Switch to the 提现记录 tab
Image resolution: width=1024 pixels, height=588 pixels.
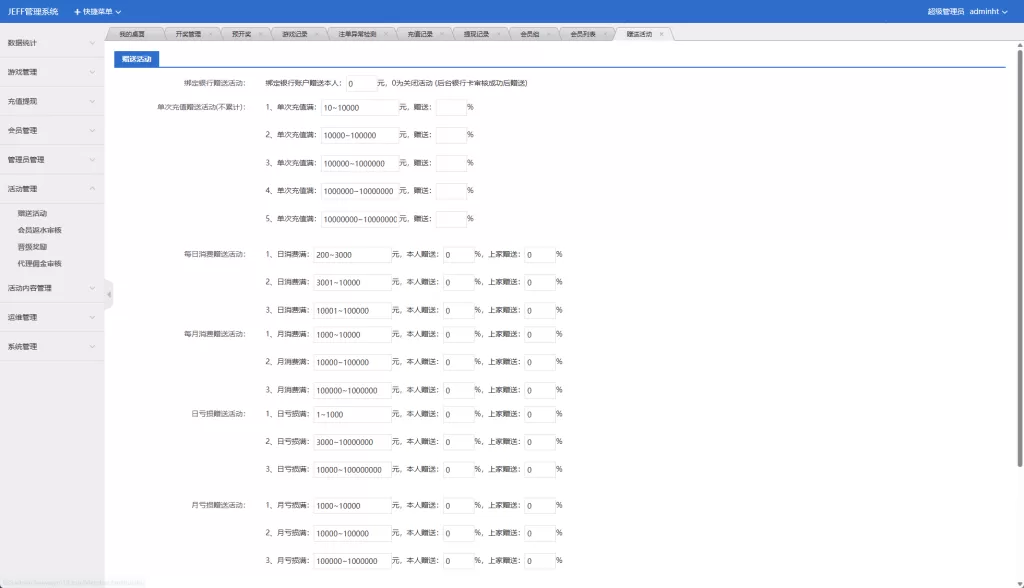pyautogui.click(x=476, y=34)
